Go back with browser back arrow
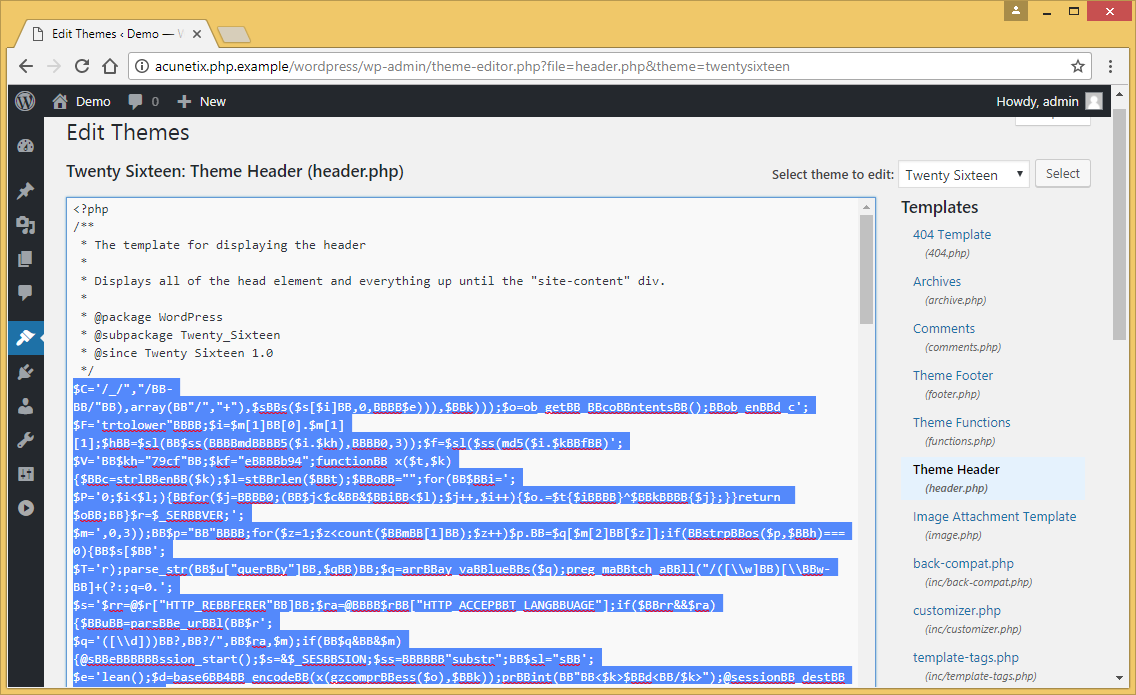 [x=26, y=66]
